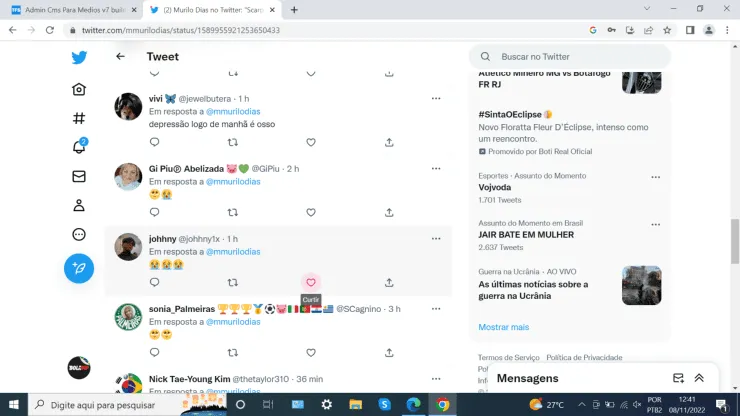The width and height of the screenshot is (740, 416).
Task: Open Profile icon in left sidebar
Action: pyautogui.click(x=79, y=205)
